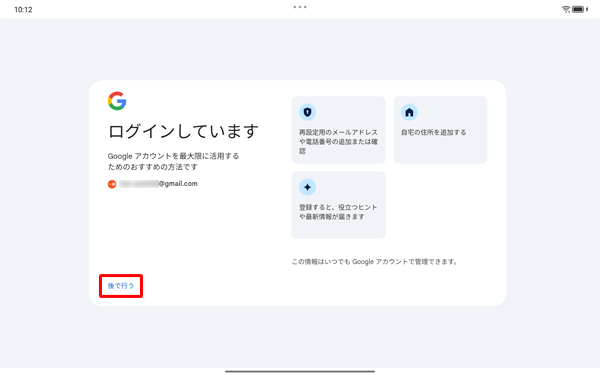Click the orange account avatar icon

[x=112, y=184]
